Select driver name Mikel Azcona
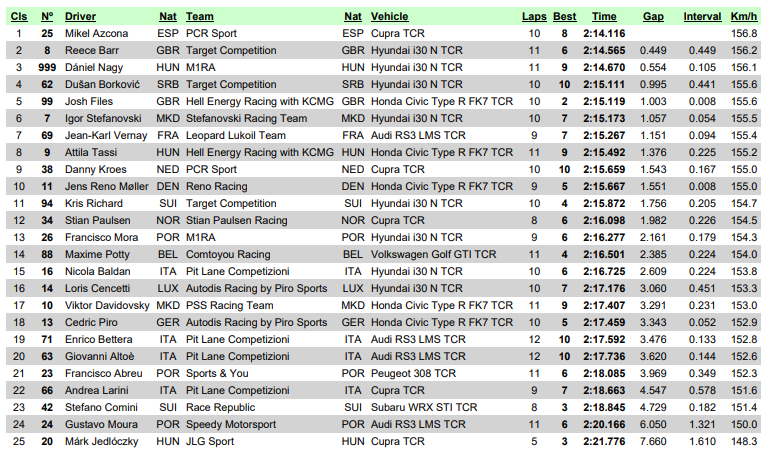The height and width of the screenshot is (453, 771). pos(96,33)
